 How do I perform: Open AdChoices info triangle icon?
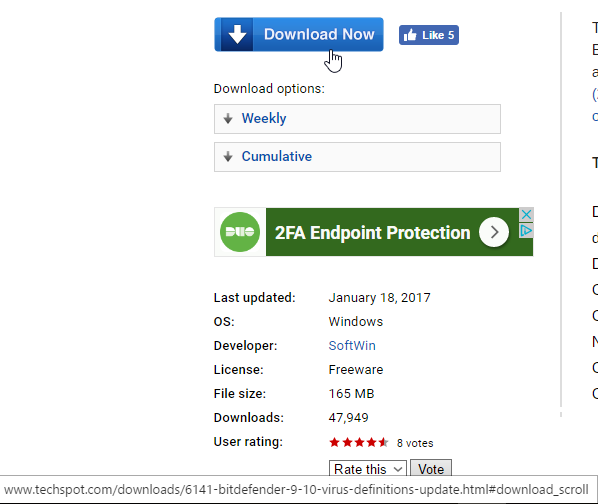[526, 231]
